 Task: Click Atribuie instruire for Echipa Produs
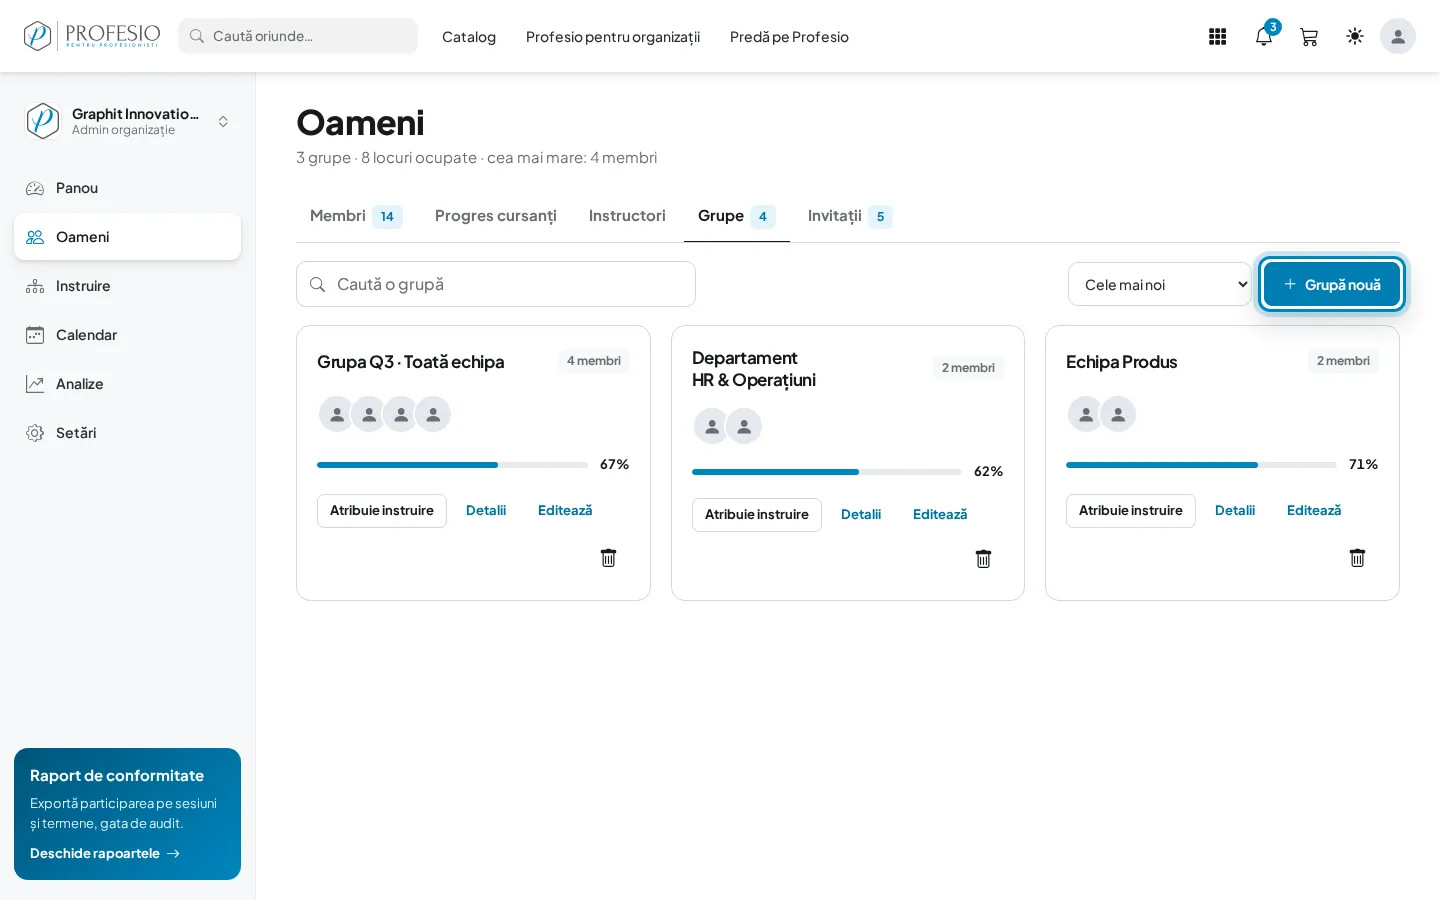coord(1131,511)
